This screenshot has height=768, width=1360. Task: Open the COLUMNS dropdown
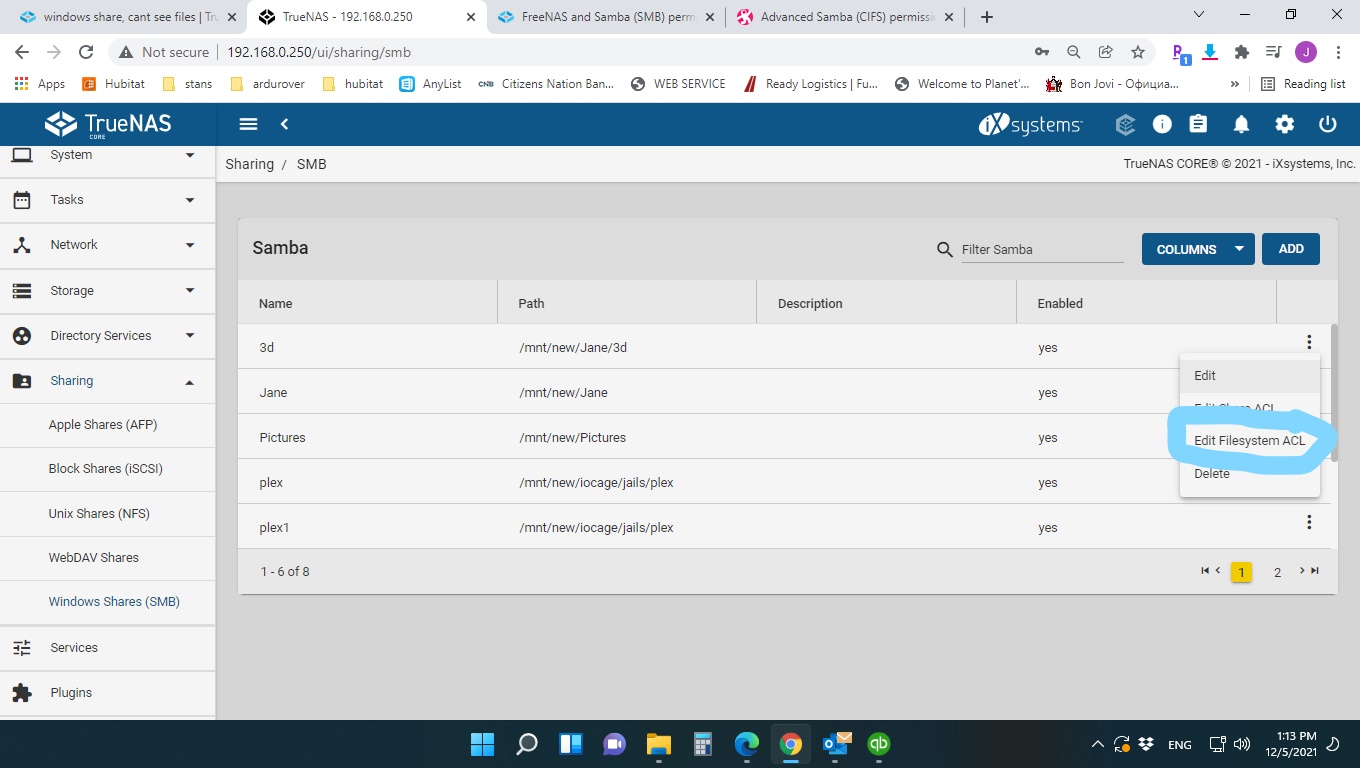pos(1198,249)
